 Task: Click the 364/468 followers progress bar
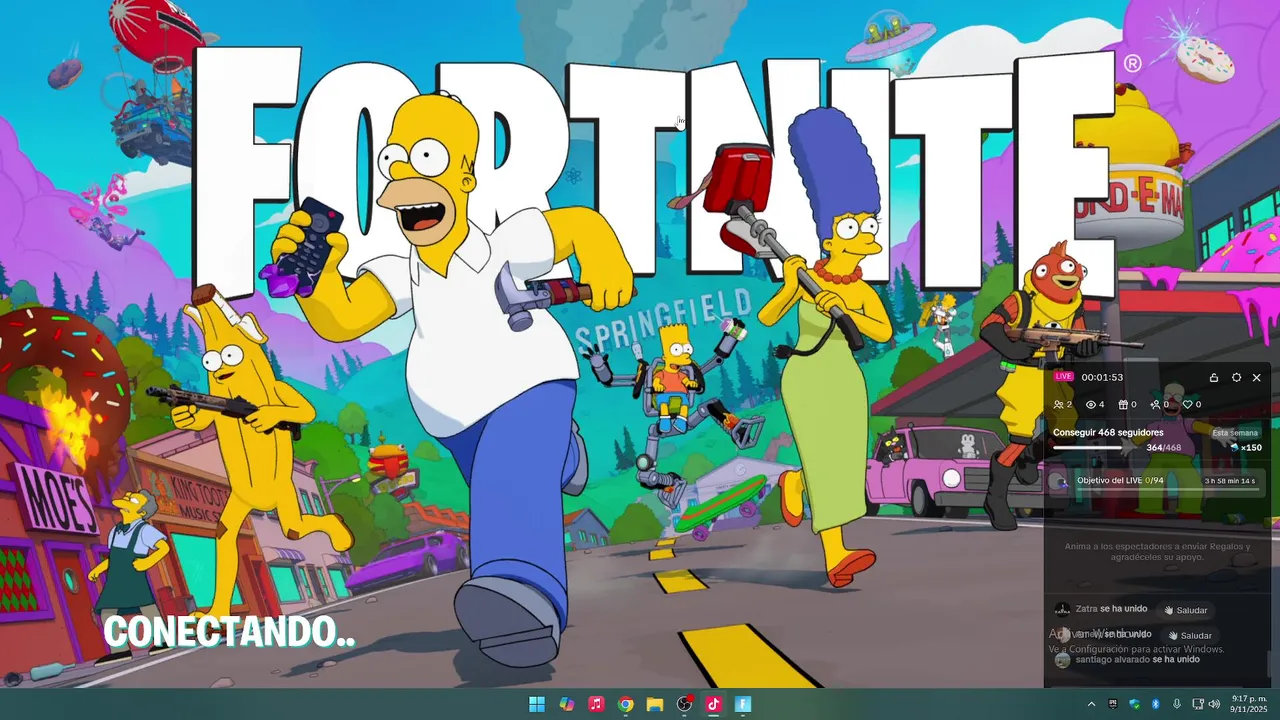[1088, 448]
